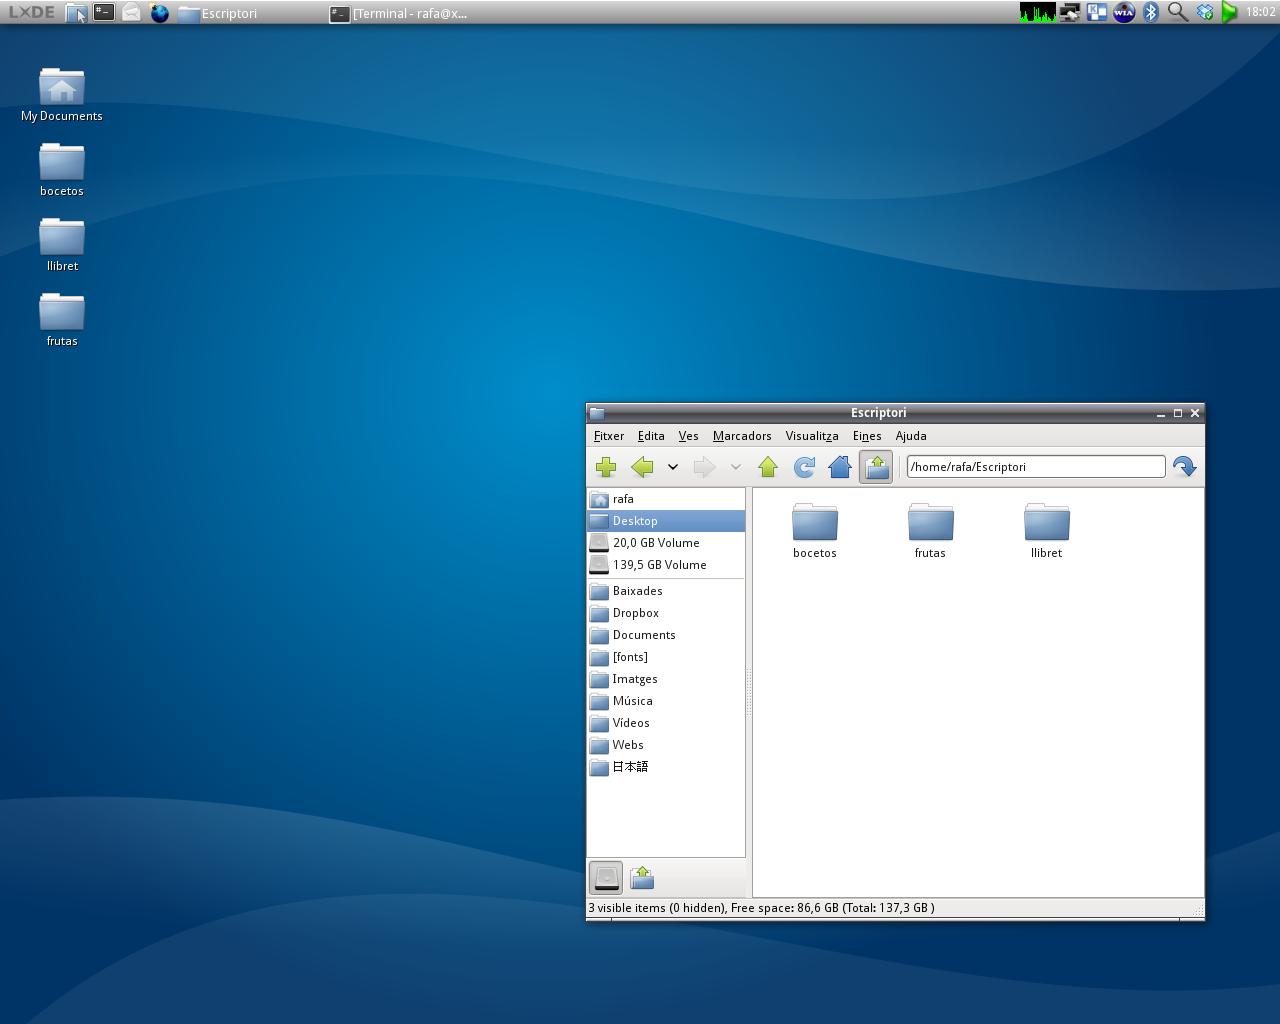Open Imatges bookmark
1280x1024 pixels.
666,679
